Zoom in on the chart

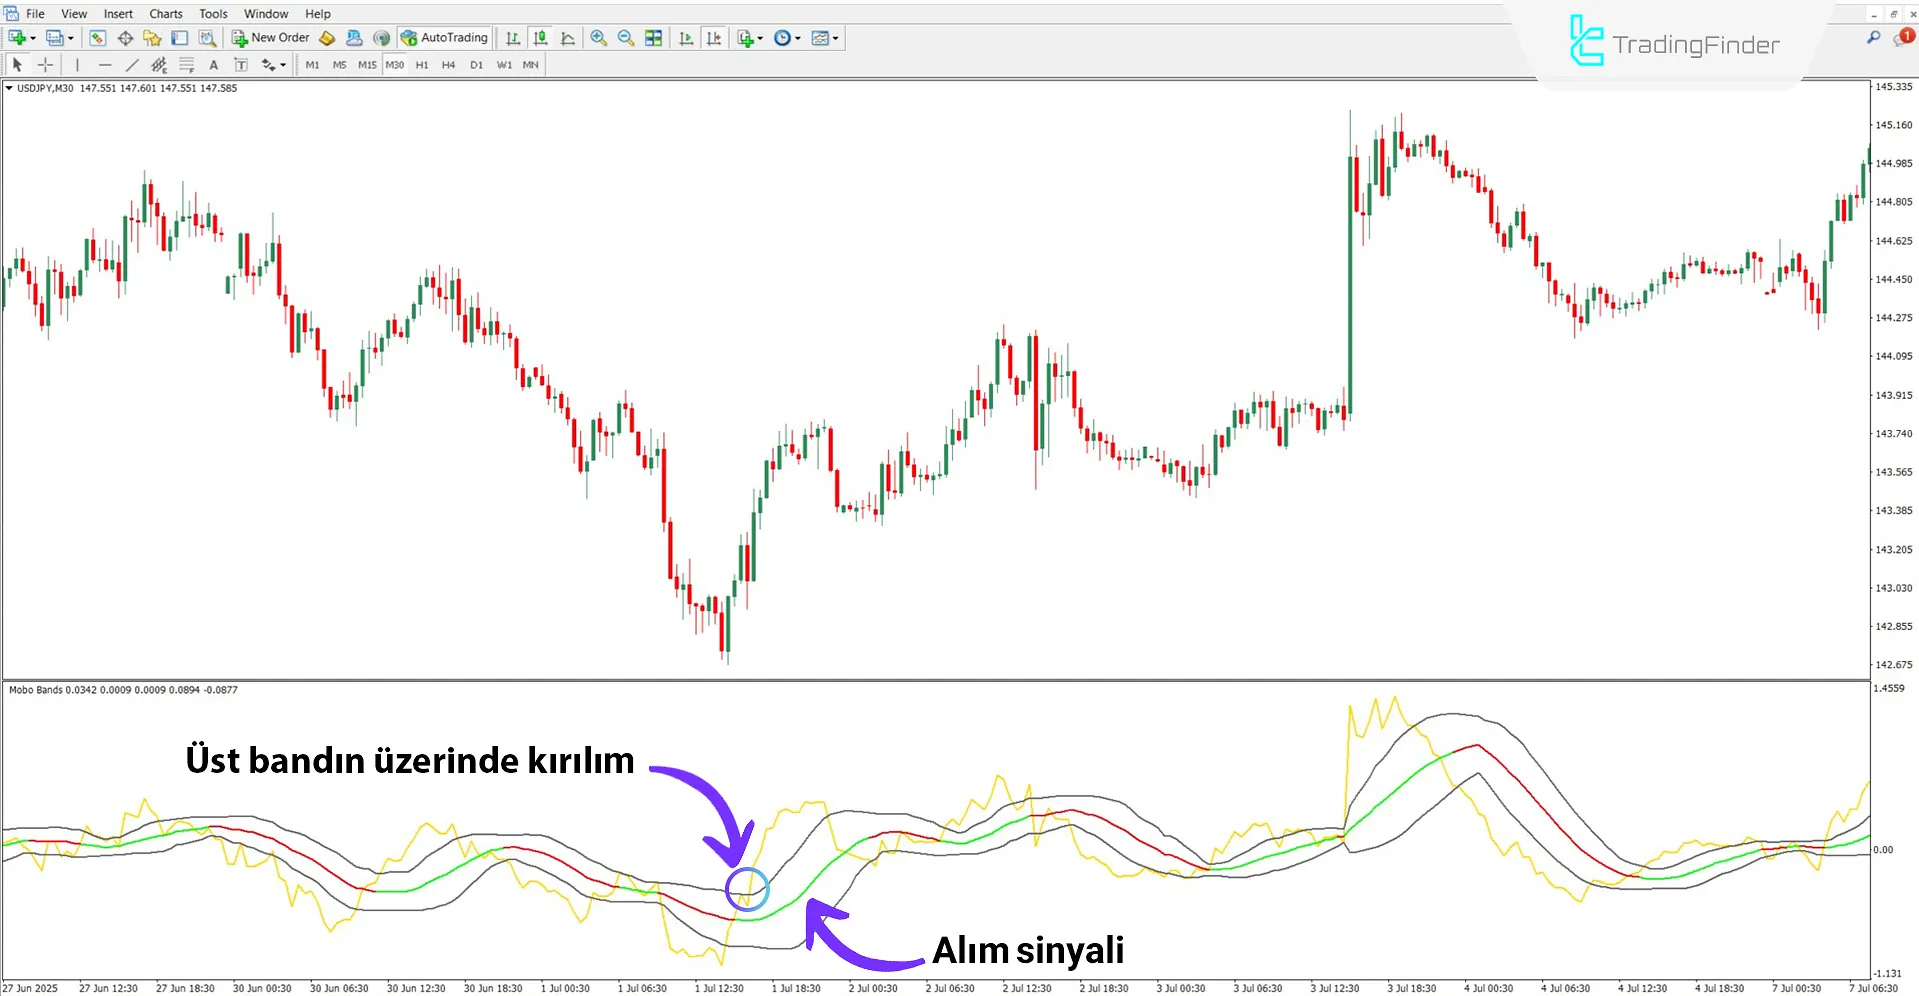tap(598, 37)
